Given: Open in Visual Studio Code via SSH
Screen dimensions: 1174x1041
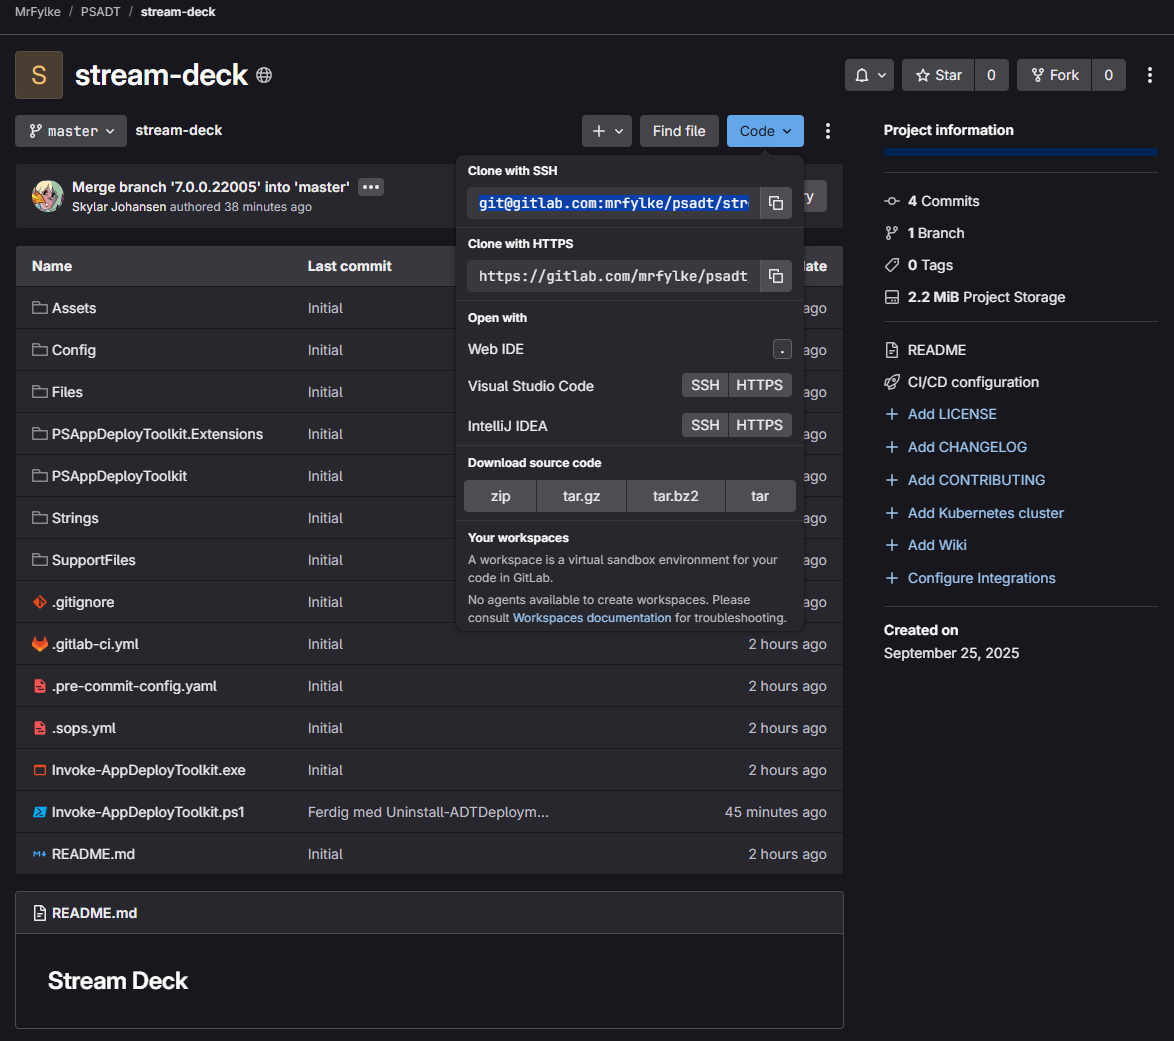Looking at the screenshot, I should click(705, 385).
